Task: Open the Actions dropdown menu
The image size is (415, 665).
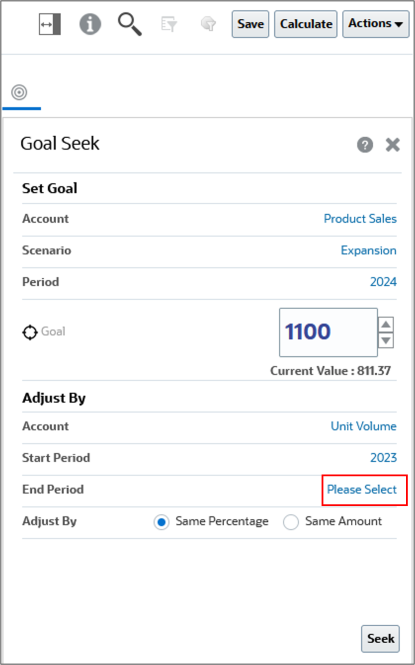Action: (376, 24)
